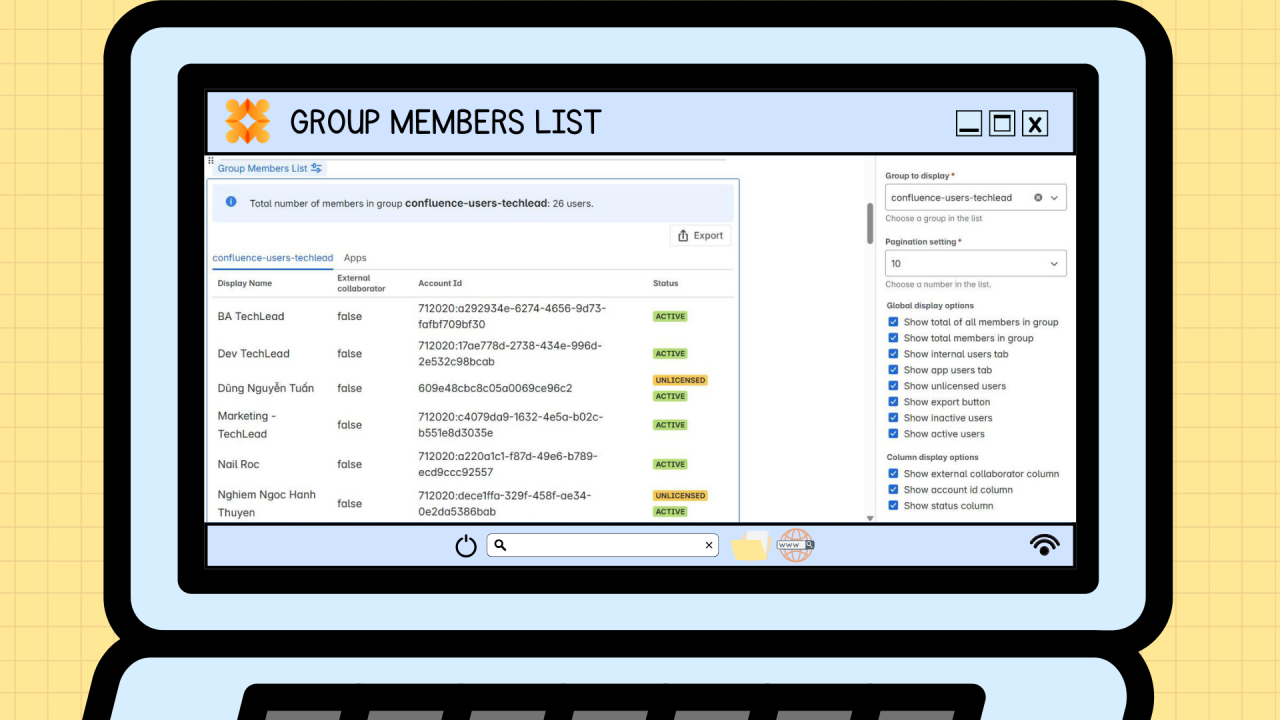Click the External collaborator column header
The height and width of the screenshot is (720, 1280).
tap(361, 284)
